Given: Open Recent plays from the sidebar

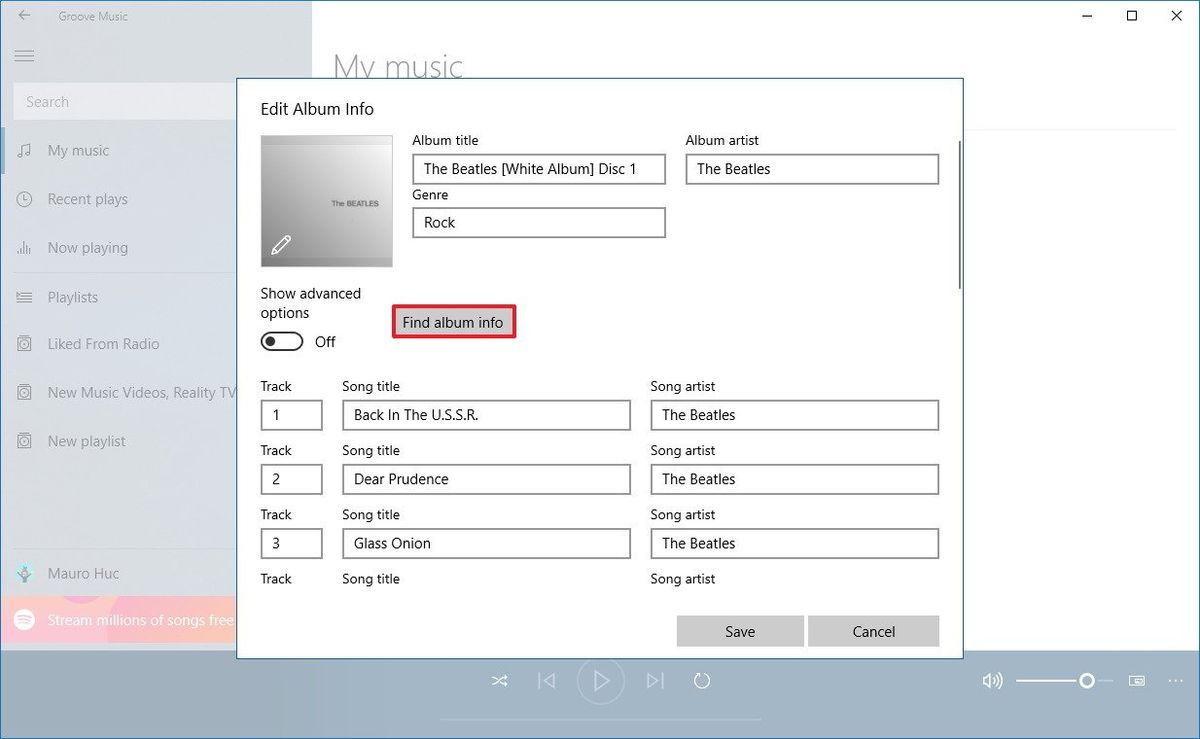Looking at the screenshot, I should [22, 199].
